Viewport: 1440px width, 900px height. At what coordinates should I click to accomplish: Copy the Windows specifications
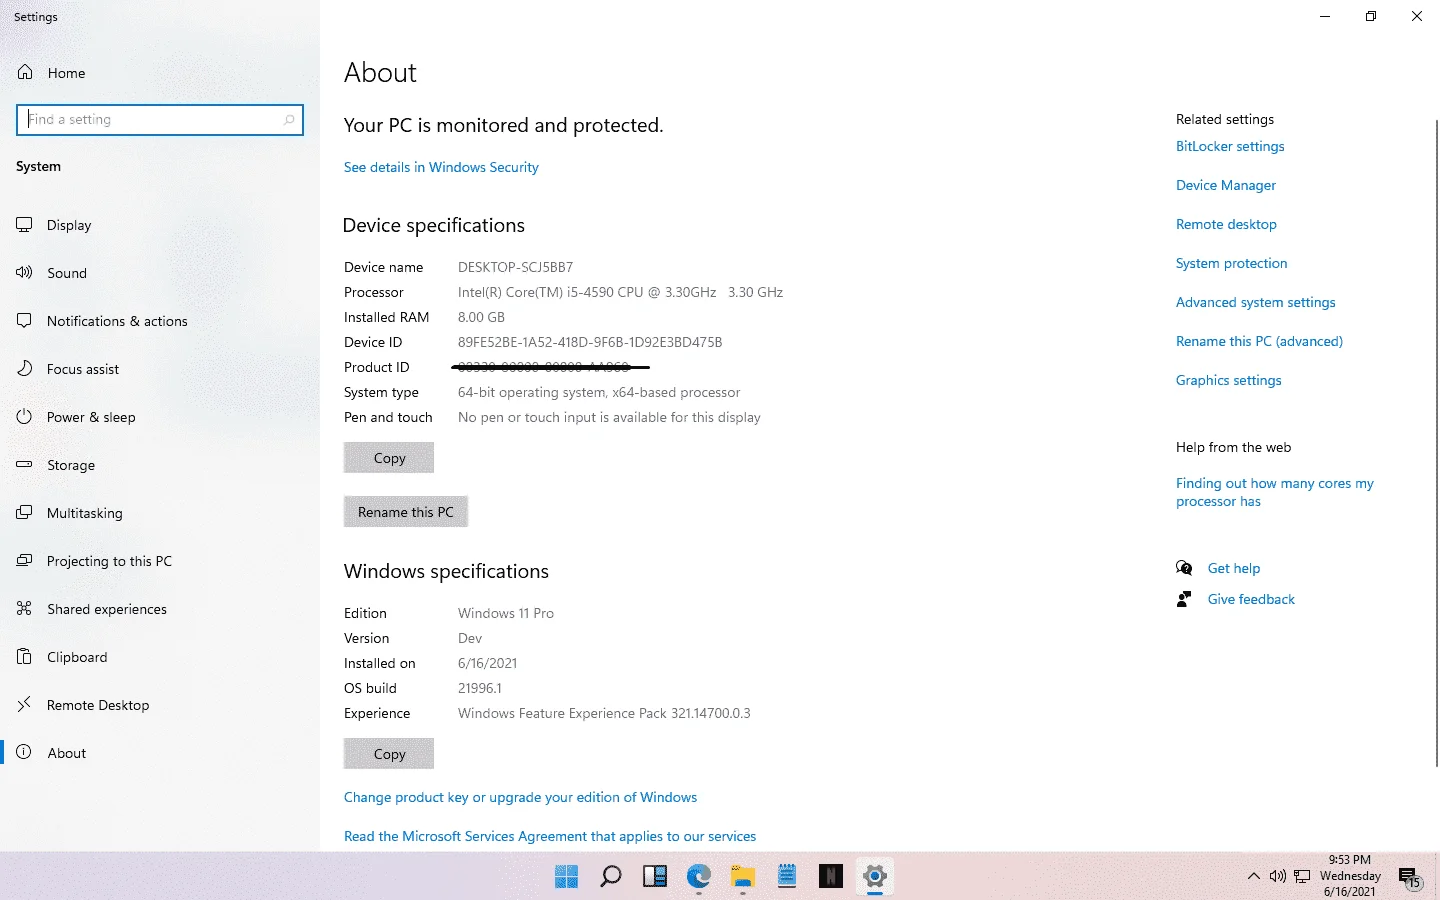pyautogui.click(x=389, y=754)
